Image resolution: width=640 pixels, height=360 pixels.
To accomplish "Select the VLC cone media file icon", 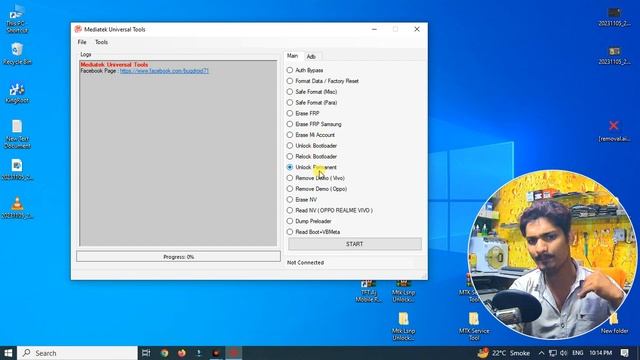I will pos(17,207).
